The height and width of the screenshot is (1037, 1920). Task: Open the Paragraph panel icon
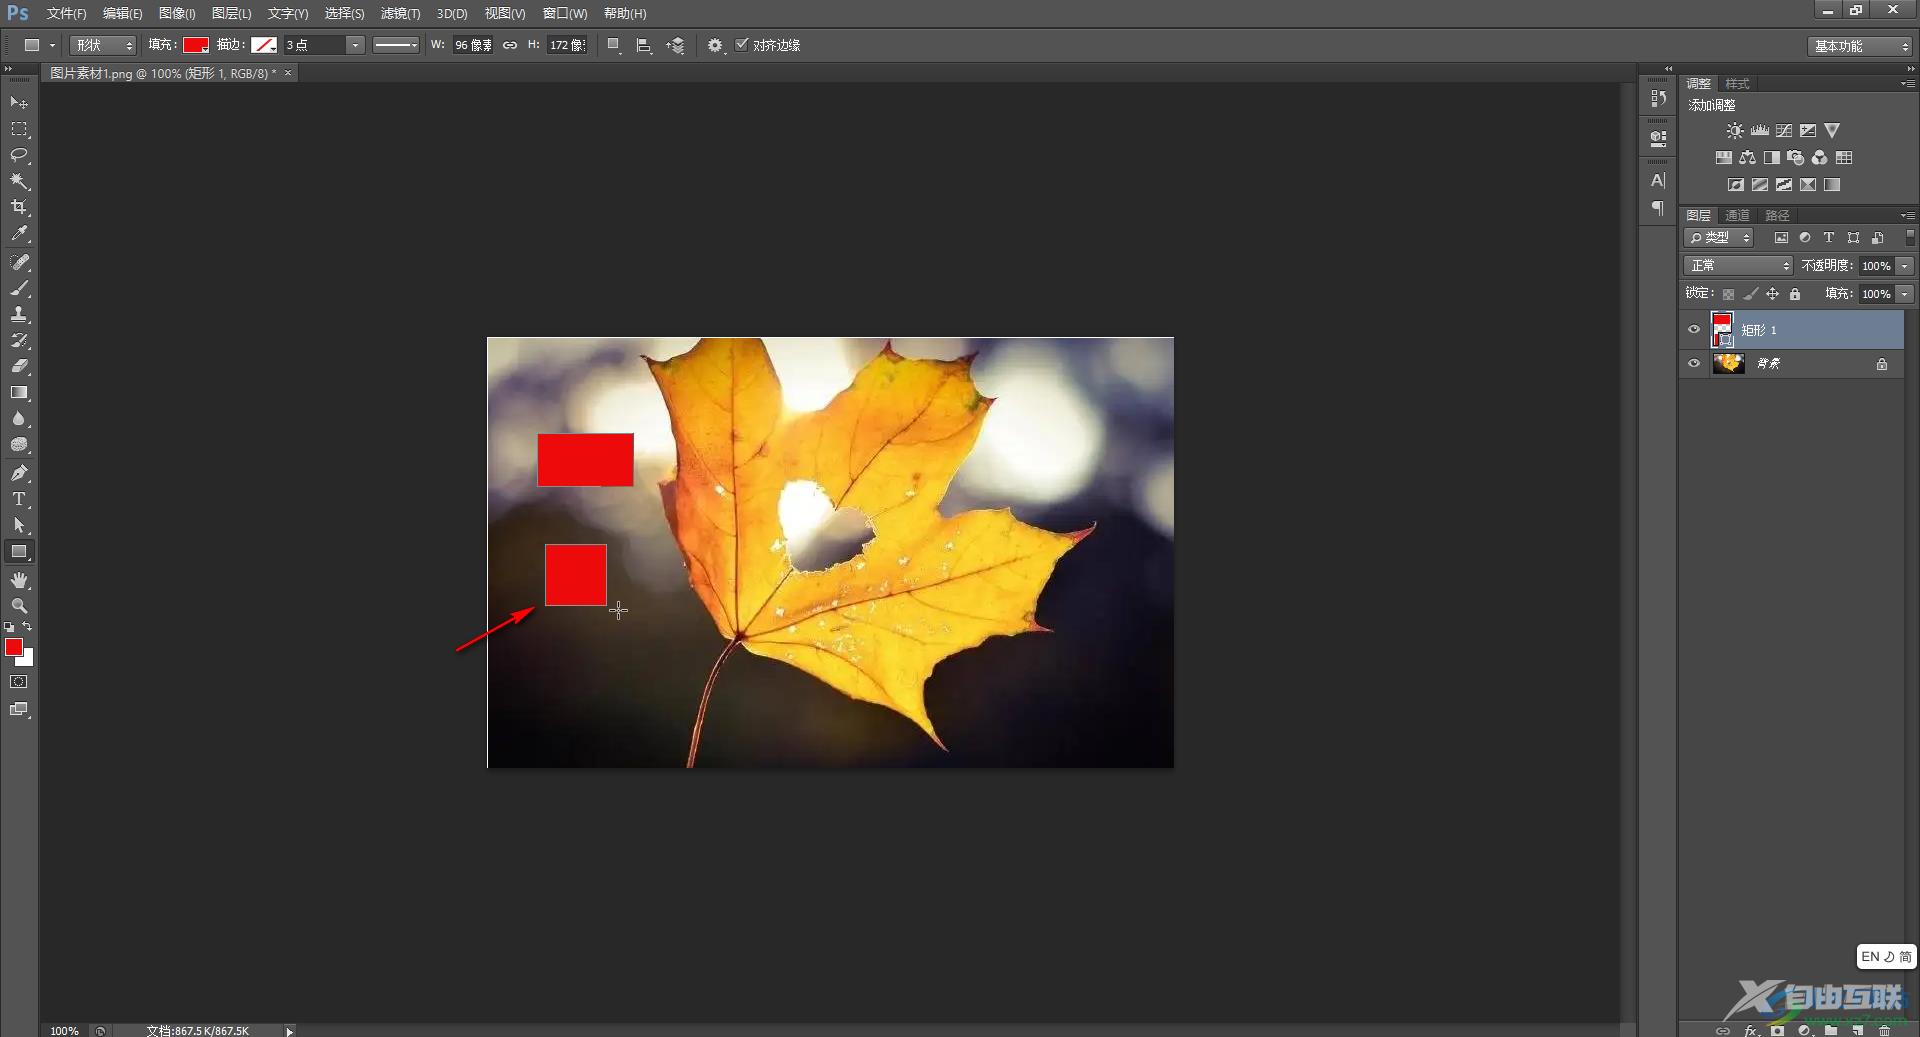pyautogui.click(x=1659, y=208)
